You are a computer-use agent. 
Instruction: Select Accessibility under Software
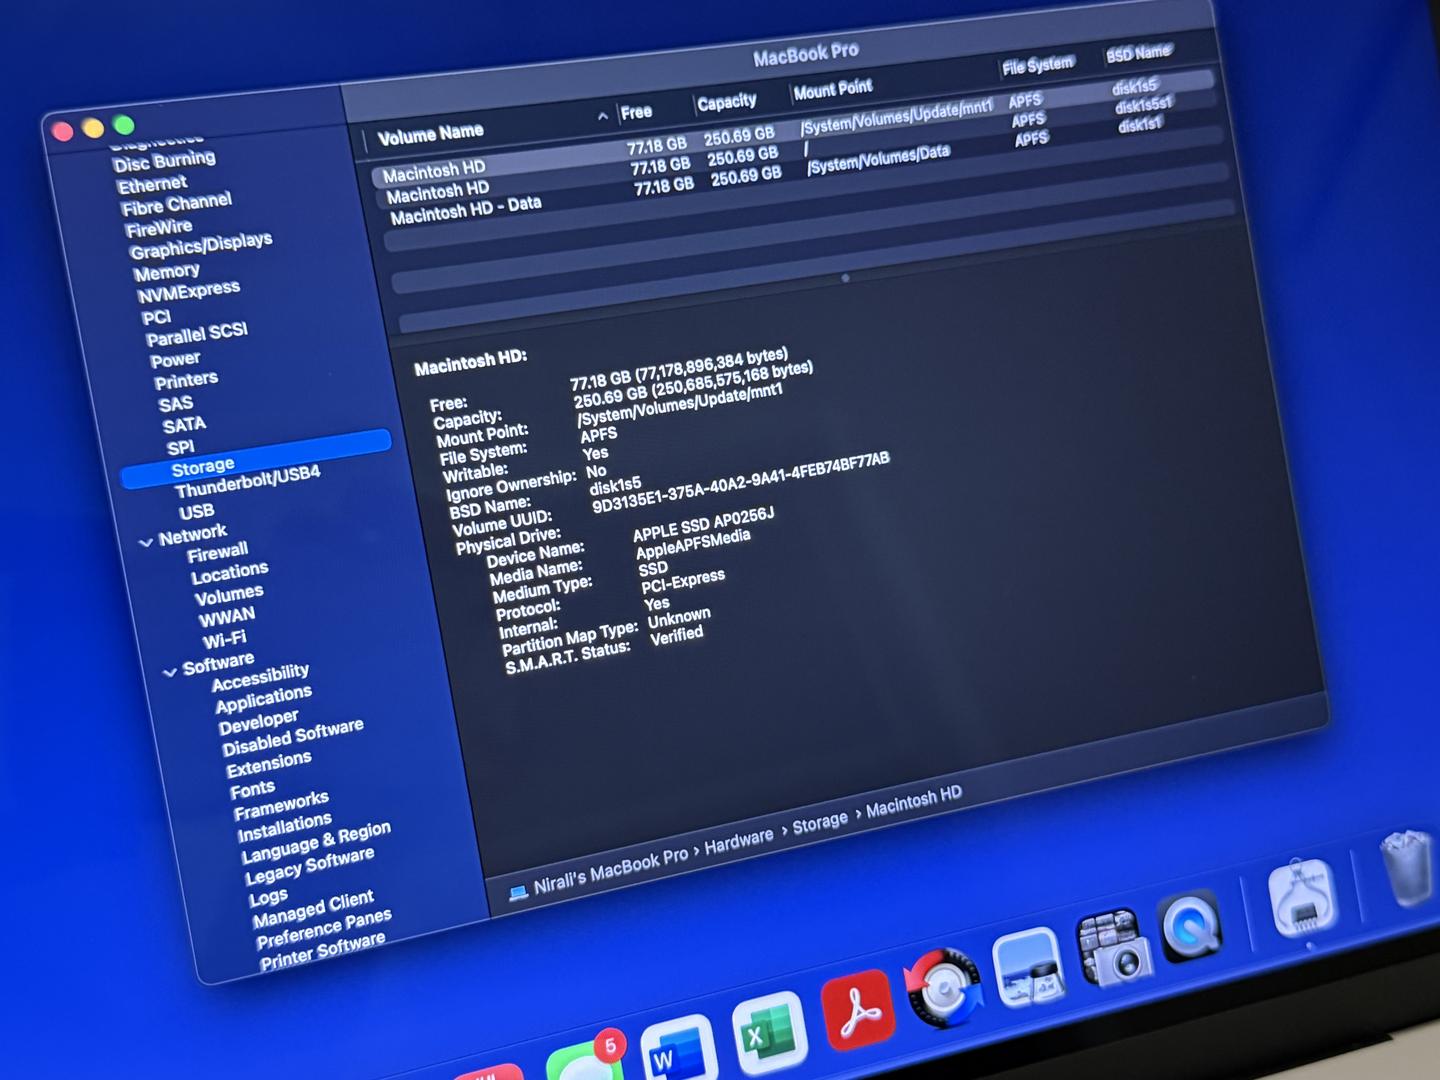click(260, 678)
